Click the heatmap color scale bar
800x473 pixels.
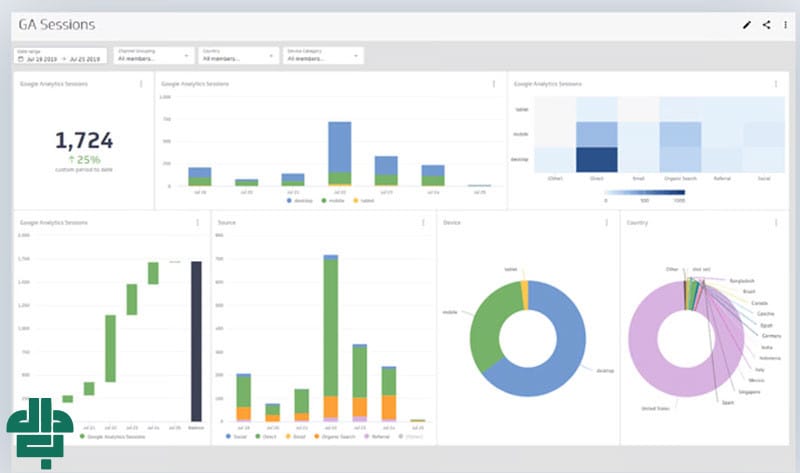(x=644, y=192)
